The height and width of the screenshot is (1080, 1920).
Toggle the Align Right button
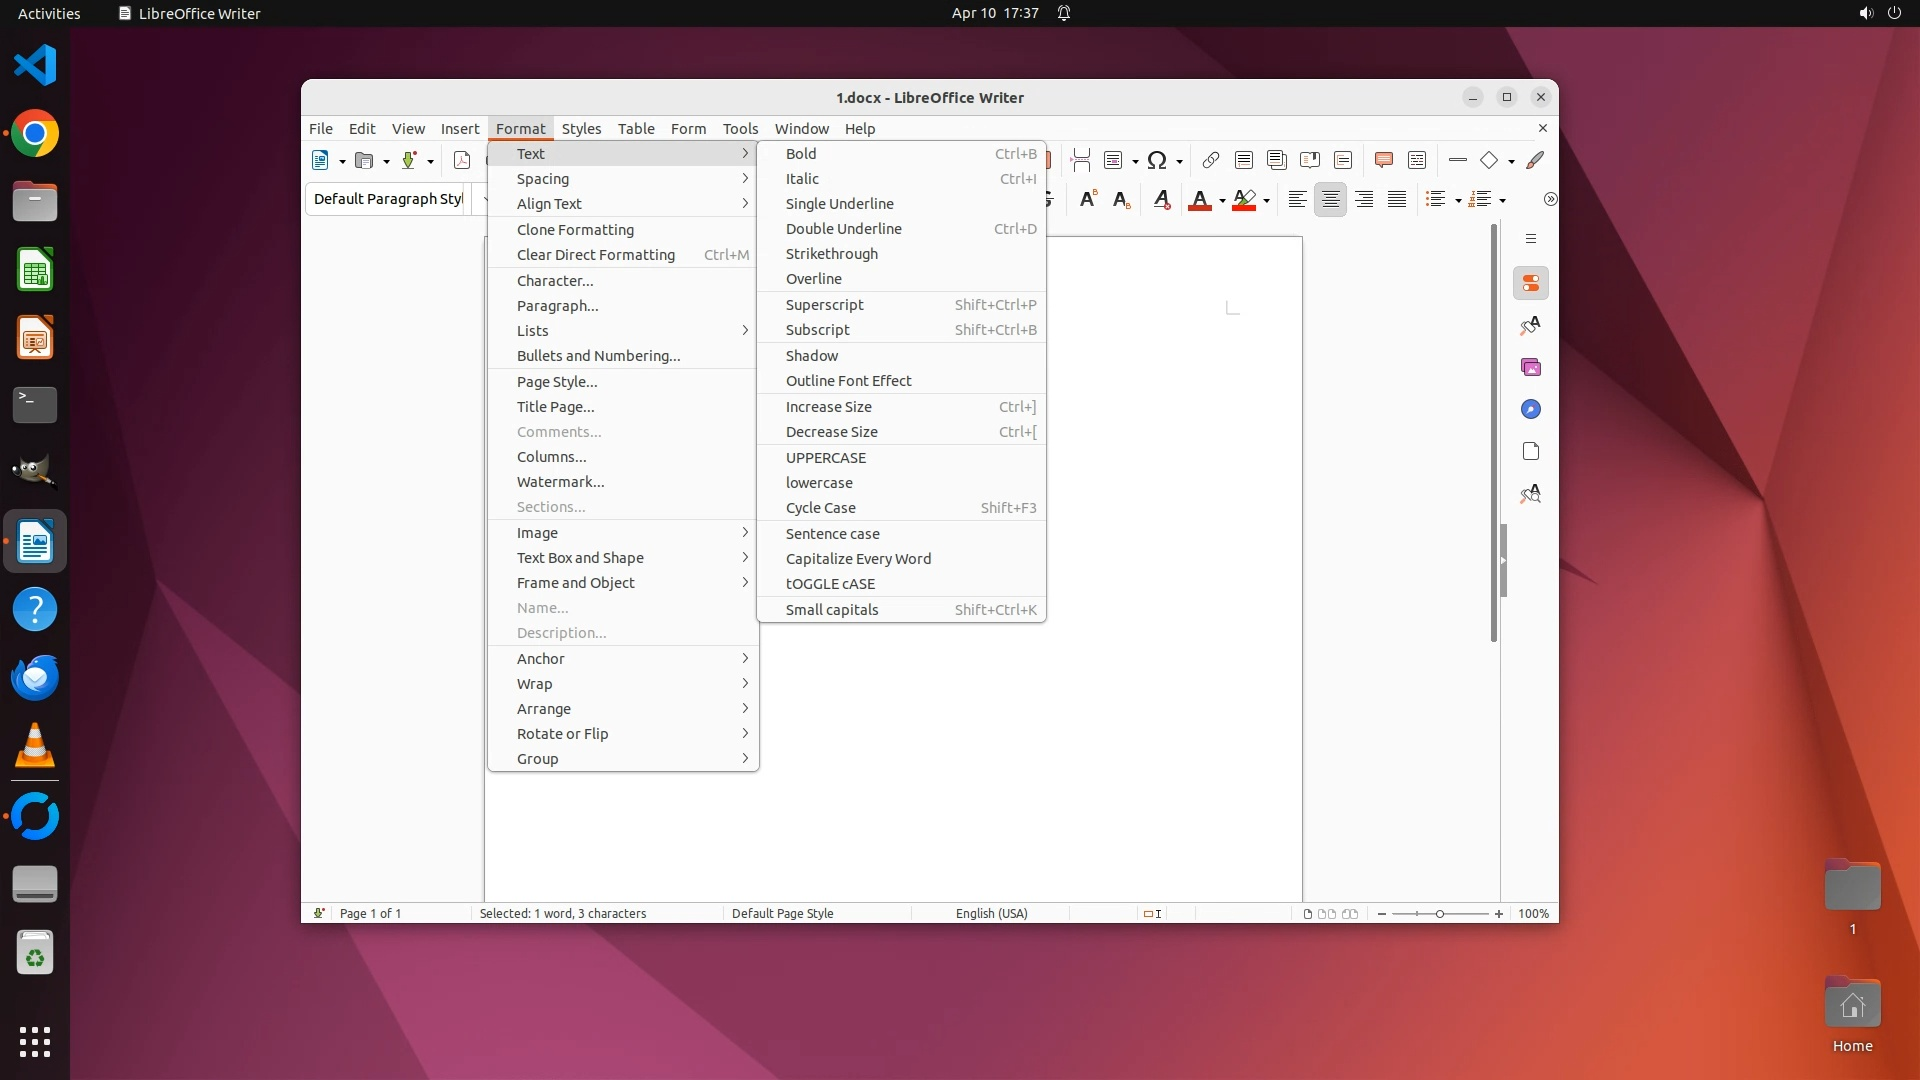tap(1364, 200)
